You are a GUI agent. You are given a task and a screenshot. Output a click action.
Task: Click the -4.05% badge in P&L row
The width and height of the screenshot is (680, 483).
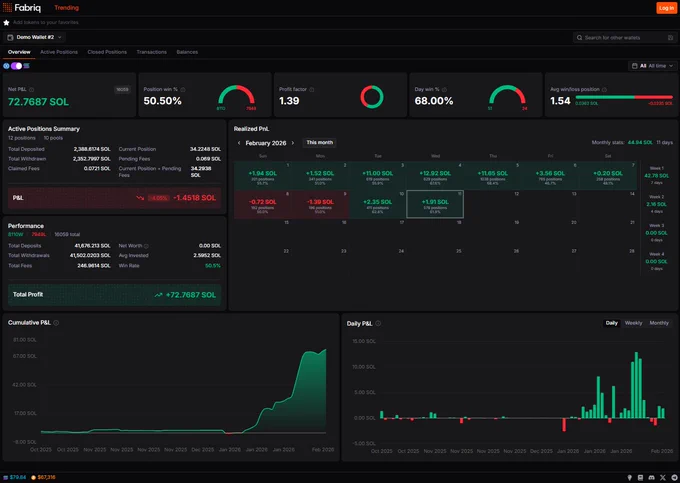point(159,198)
